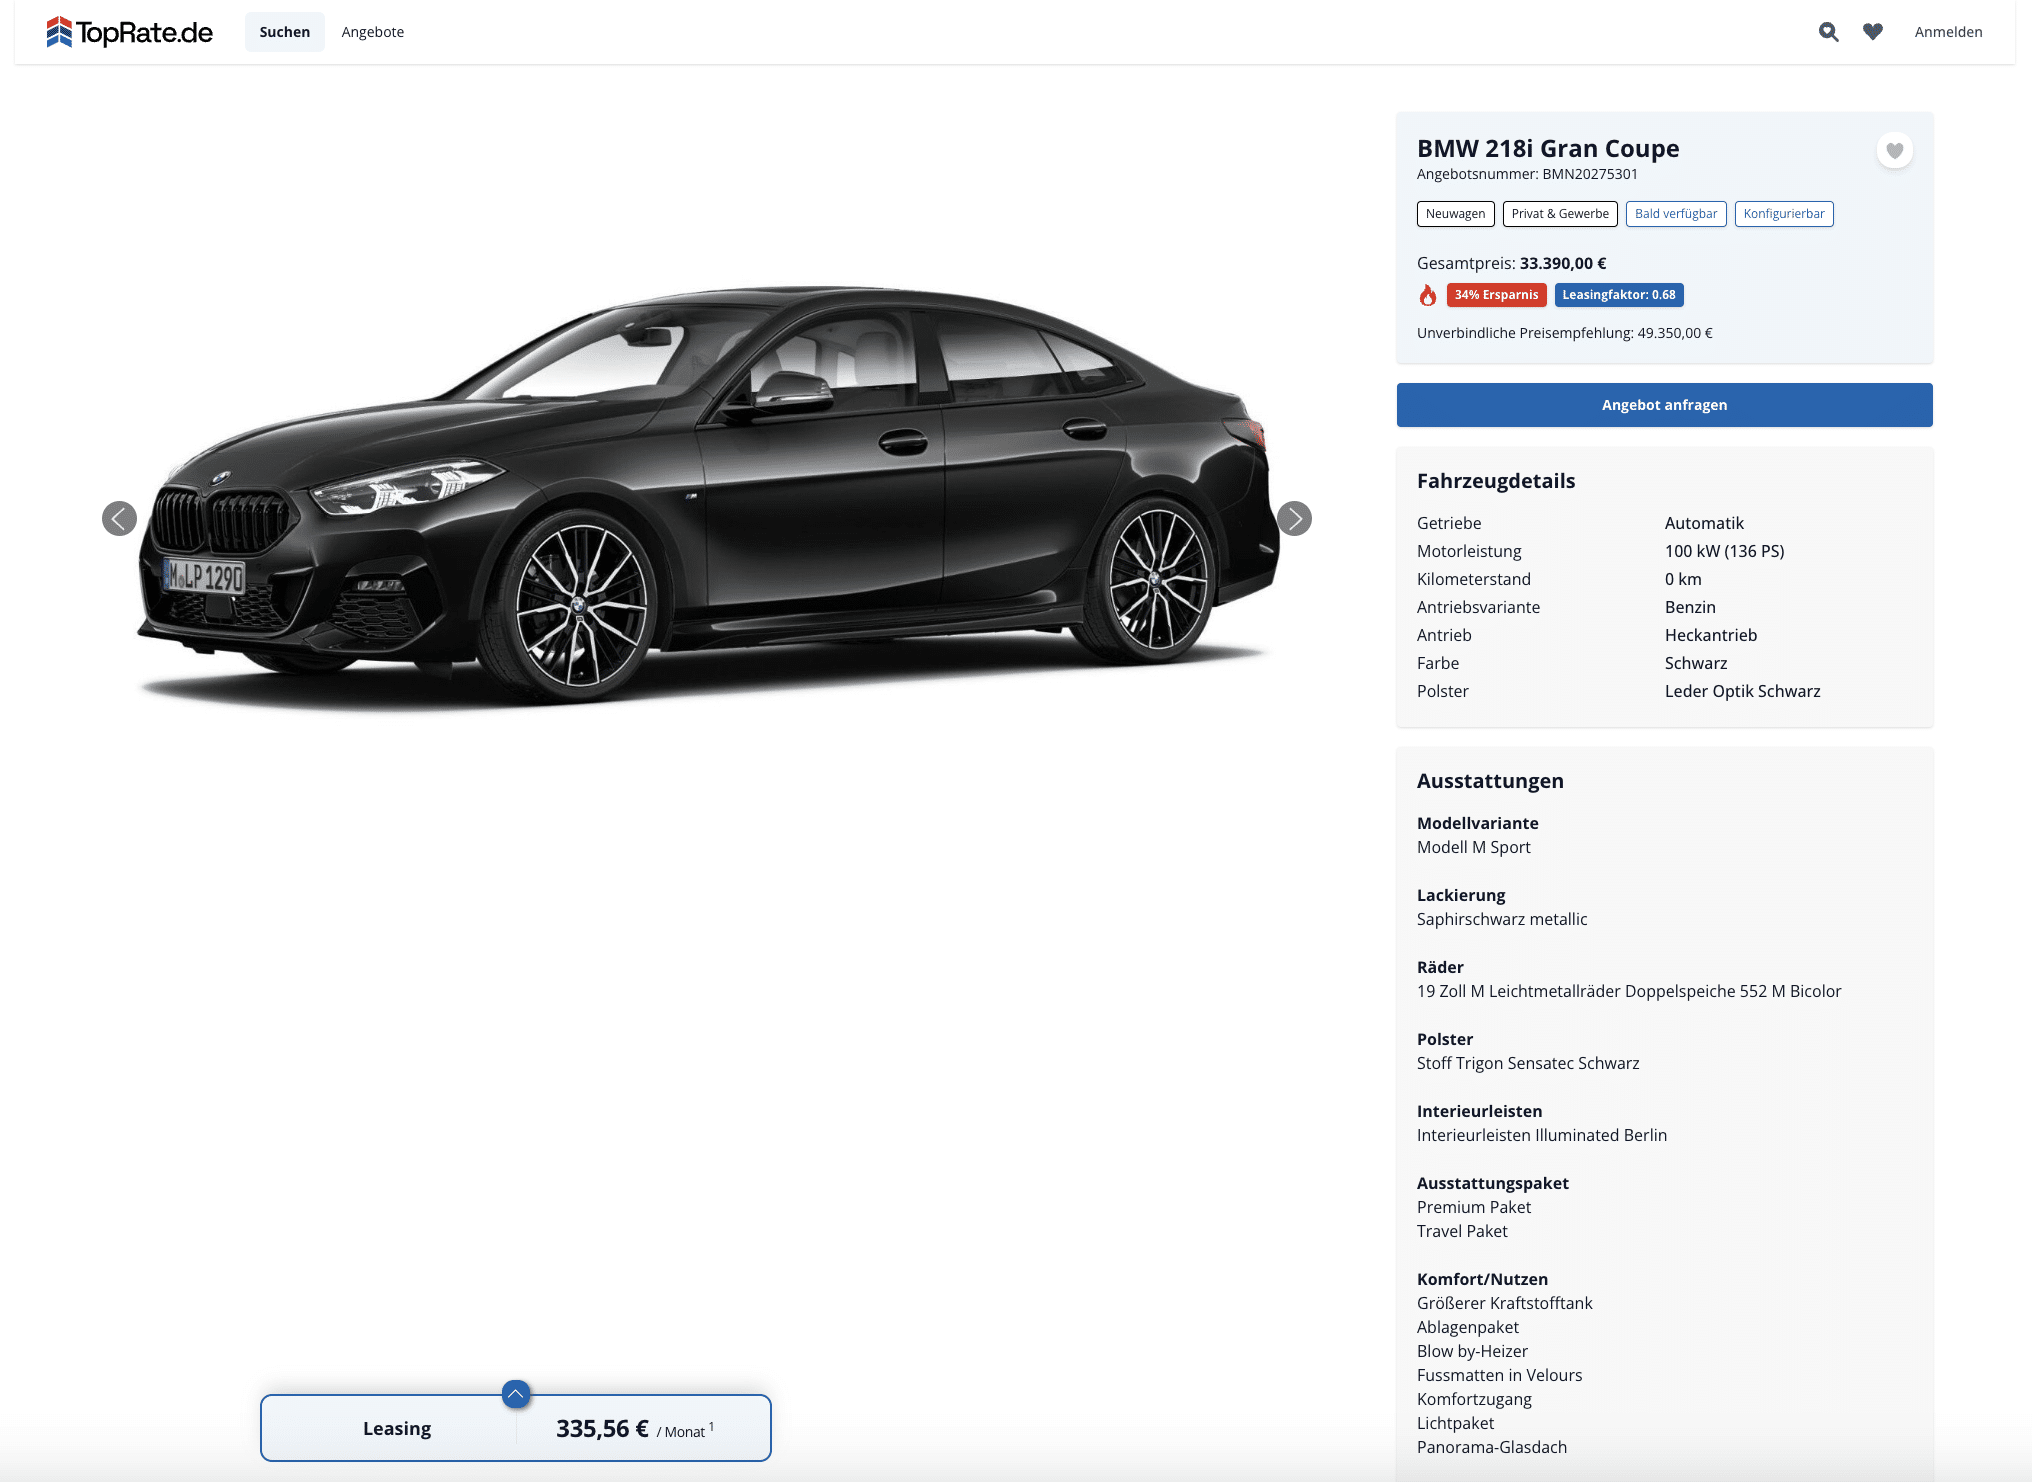Screen dimensions: 2032x1482
Task: Click Modell M Sport text
Action: 1473,847
